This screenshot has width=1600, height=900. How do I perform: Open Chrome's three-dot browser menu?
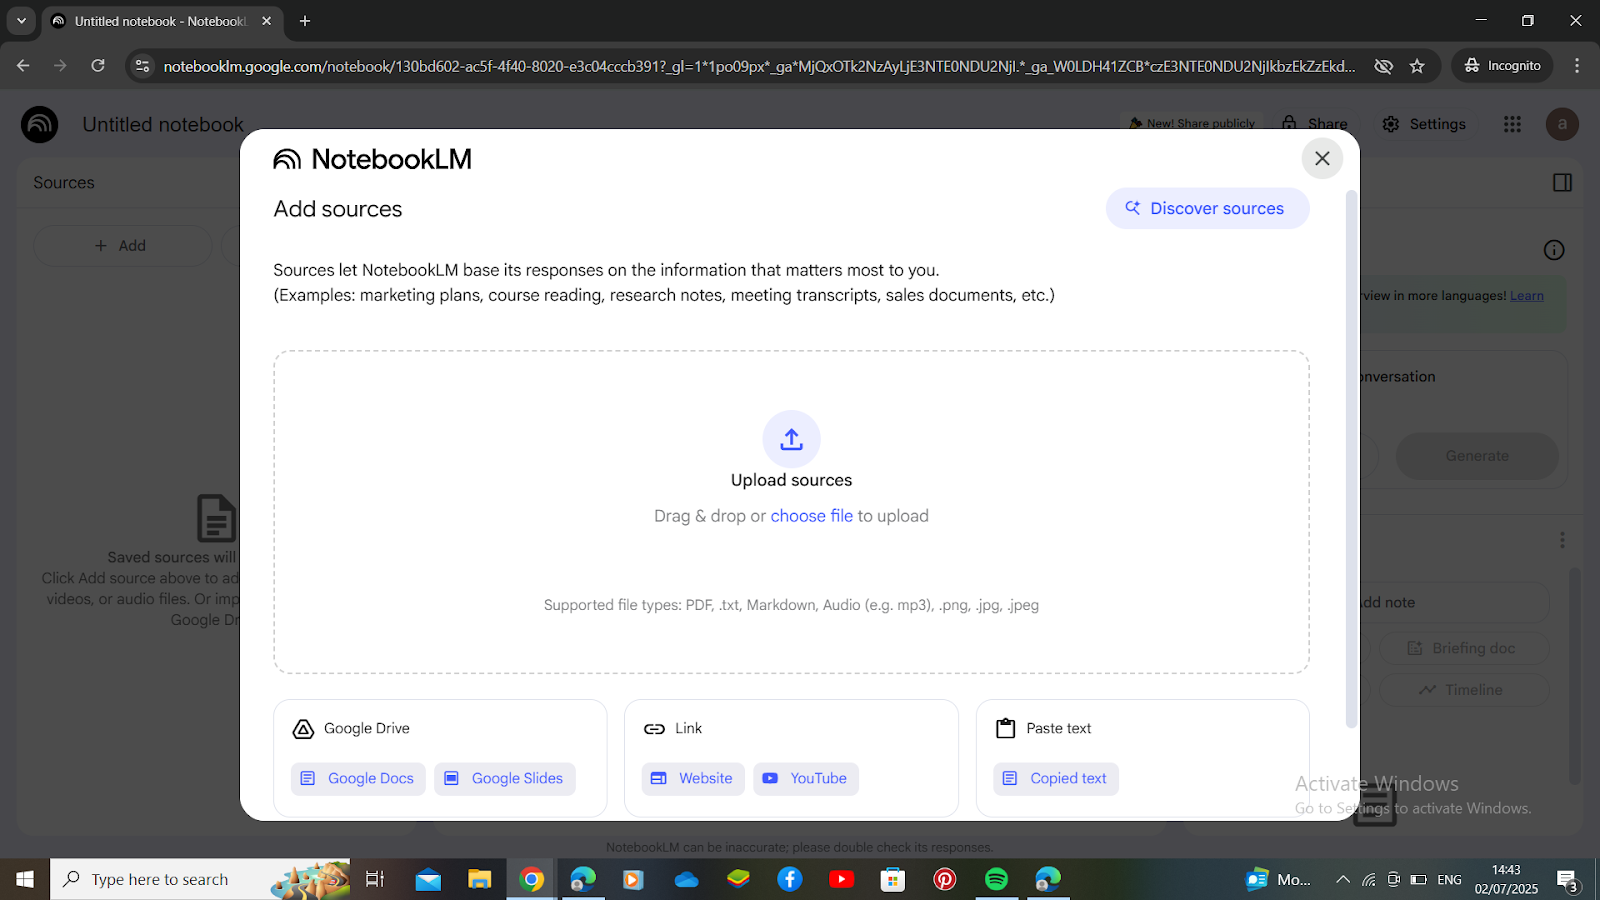coord(1578,65)
